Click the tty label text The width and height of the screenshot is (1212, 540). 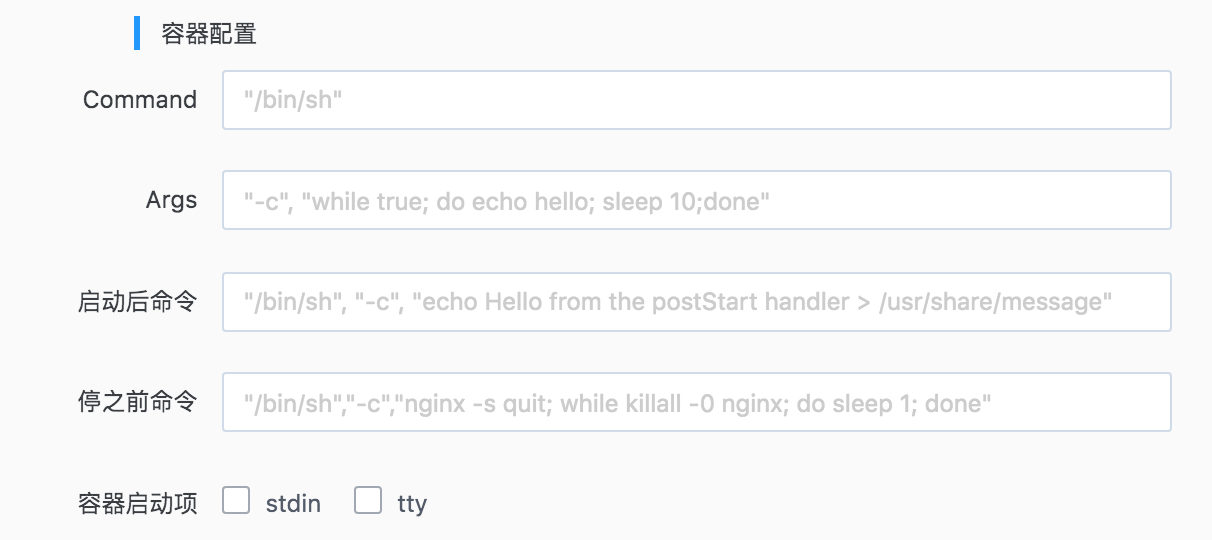point(412,503)
